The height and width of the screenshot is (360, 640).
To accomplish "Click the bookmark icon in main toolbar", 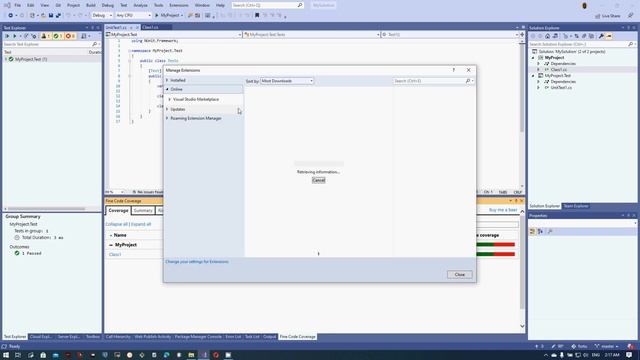I will pyautogui.click(x=257, y=16).
